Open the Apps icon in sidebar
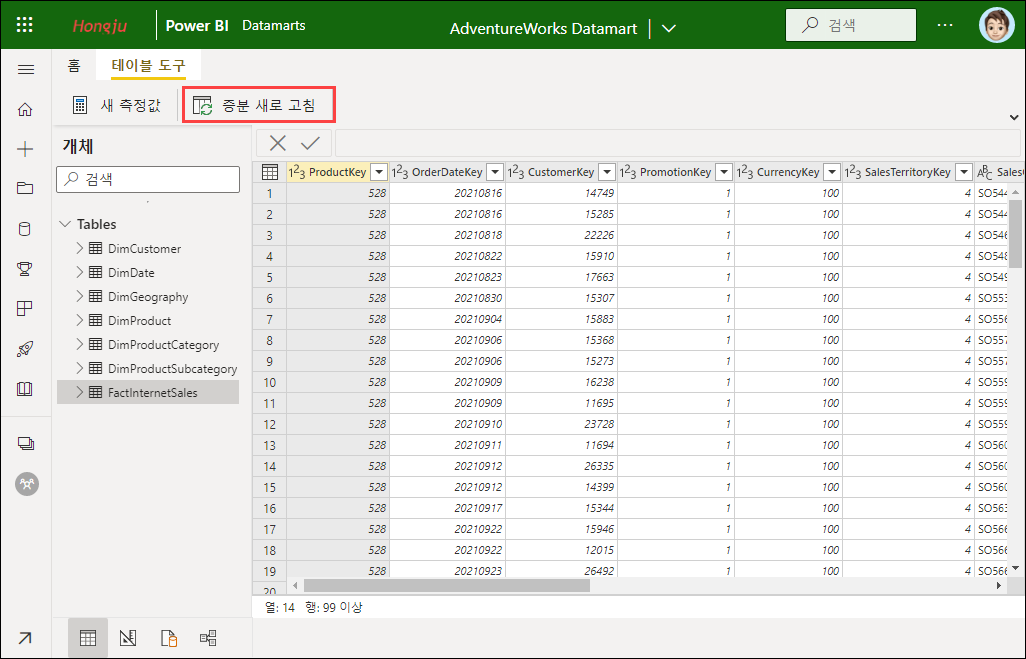Screen dimensions: 1026x659 [x=25, y=308]
